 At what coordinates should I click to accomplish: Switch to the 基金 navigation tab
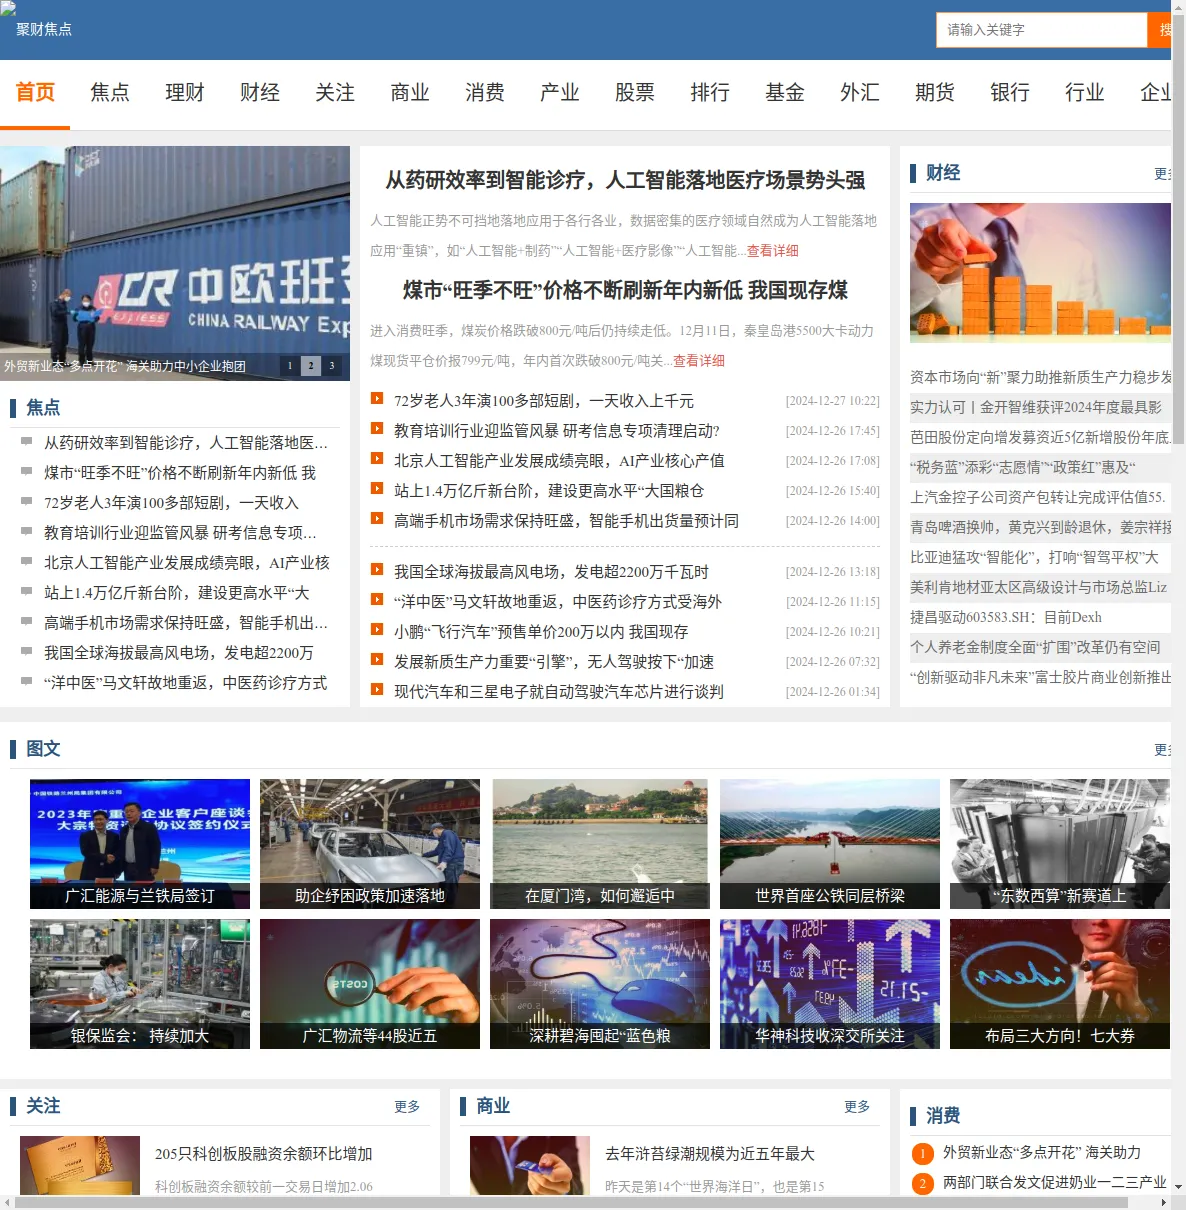coord(785,93)
